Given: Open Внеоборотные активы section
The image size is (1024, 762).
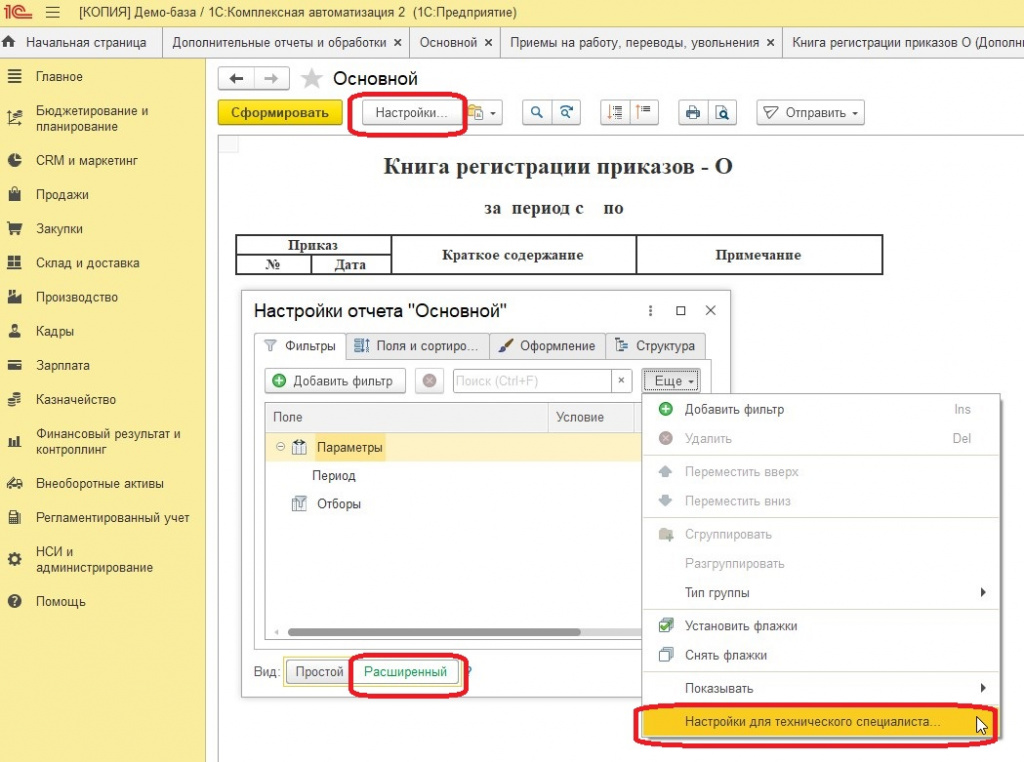Looking at the screenshot, I should click(99, 483).
